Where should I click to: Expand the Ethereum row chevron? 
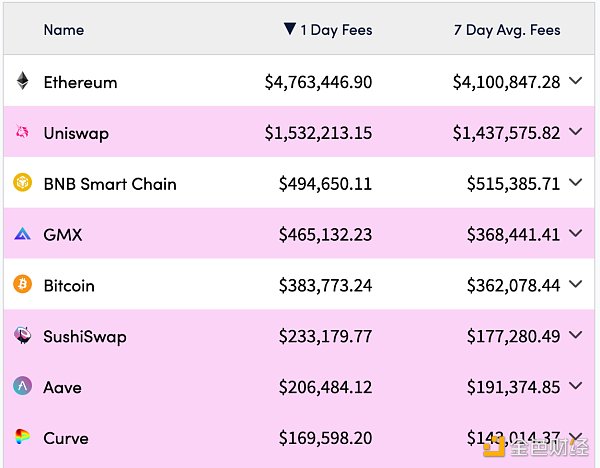[x=575, y=82]
